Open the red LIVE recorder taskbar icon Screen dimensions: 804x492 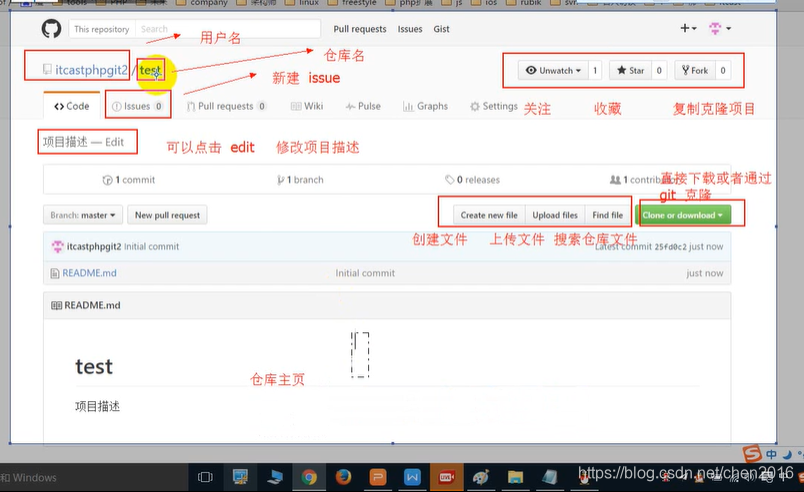click(446, 478)
